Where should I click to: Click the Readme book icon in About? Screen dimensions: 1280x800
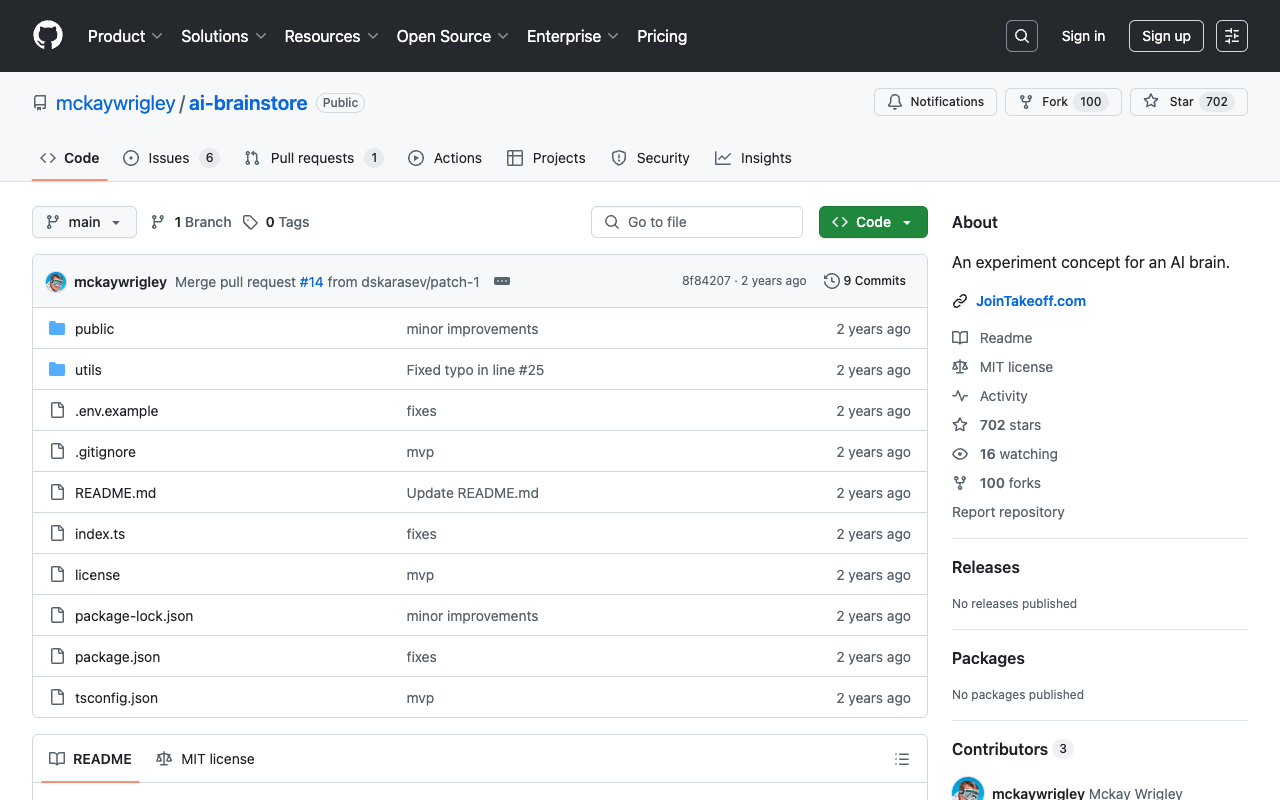tap(960, 338)
